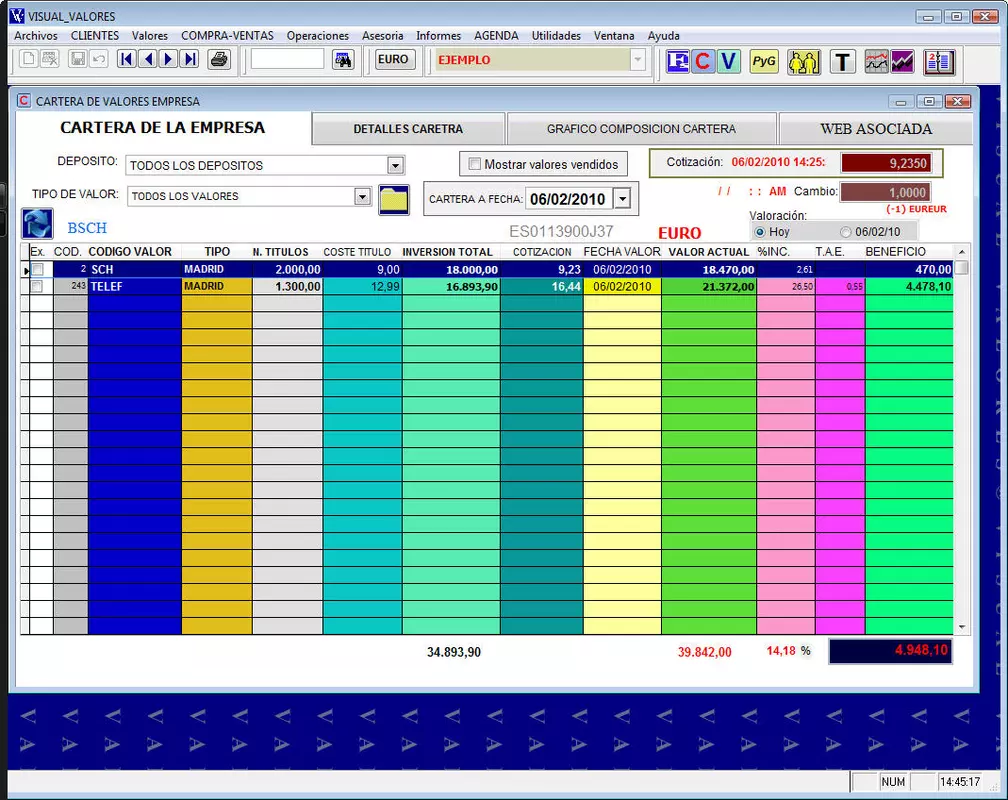Go to first record navigation icon
This screenshot has height=800, width=1008.
tap(127, 60)
